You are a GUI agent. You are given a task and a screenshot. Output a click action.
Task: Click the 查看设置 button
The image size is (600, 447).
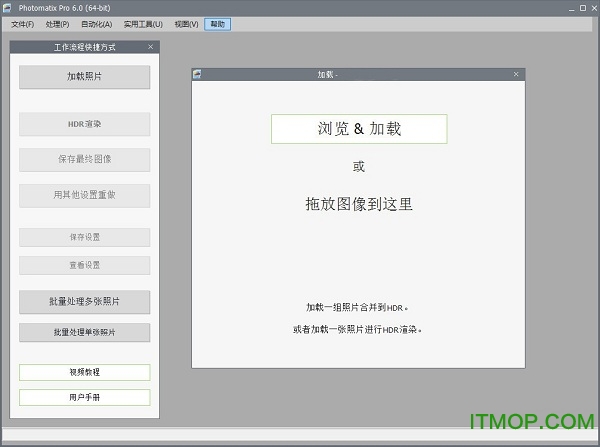coord(84,266)
